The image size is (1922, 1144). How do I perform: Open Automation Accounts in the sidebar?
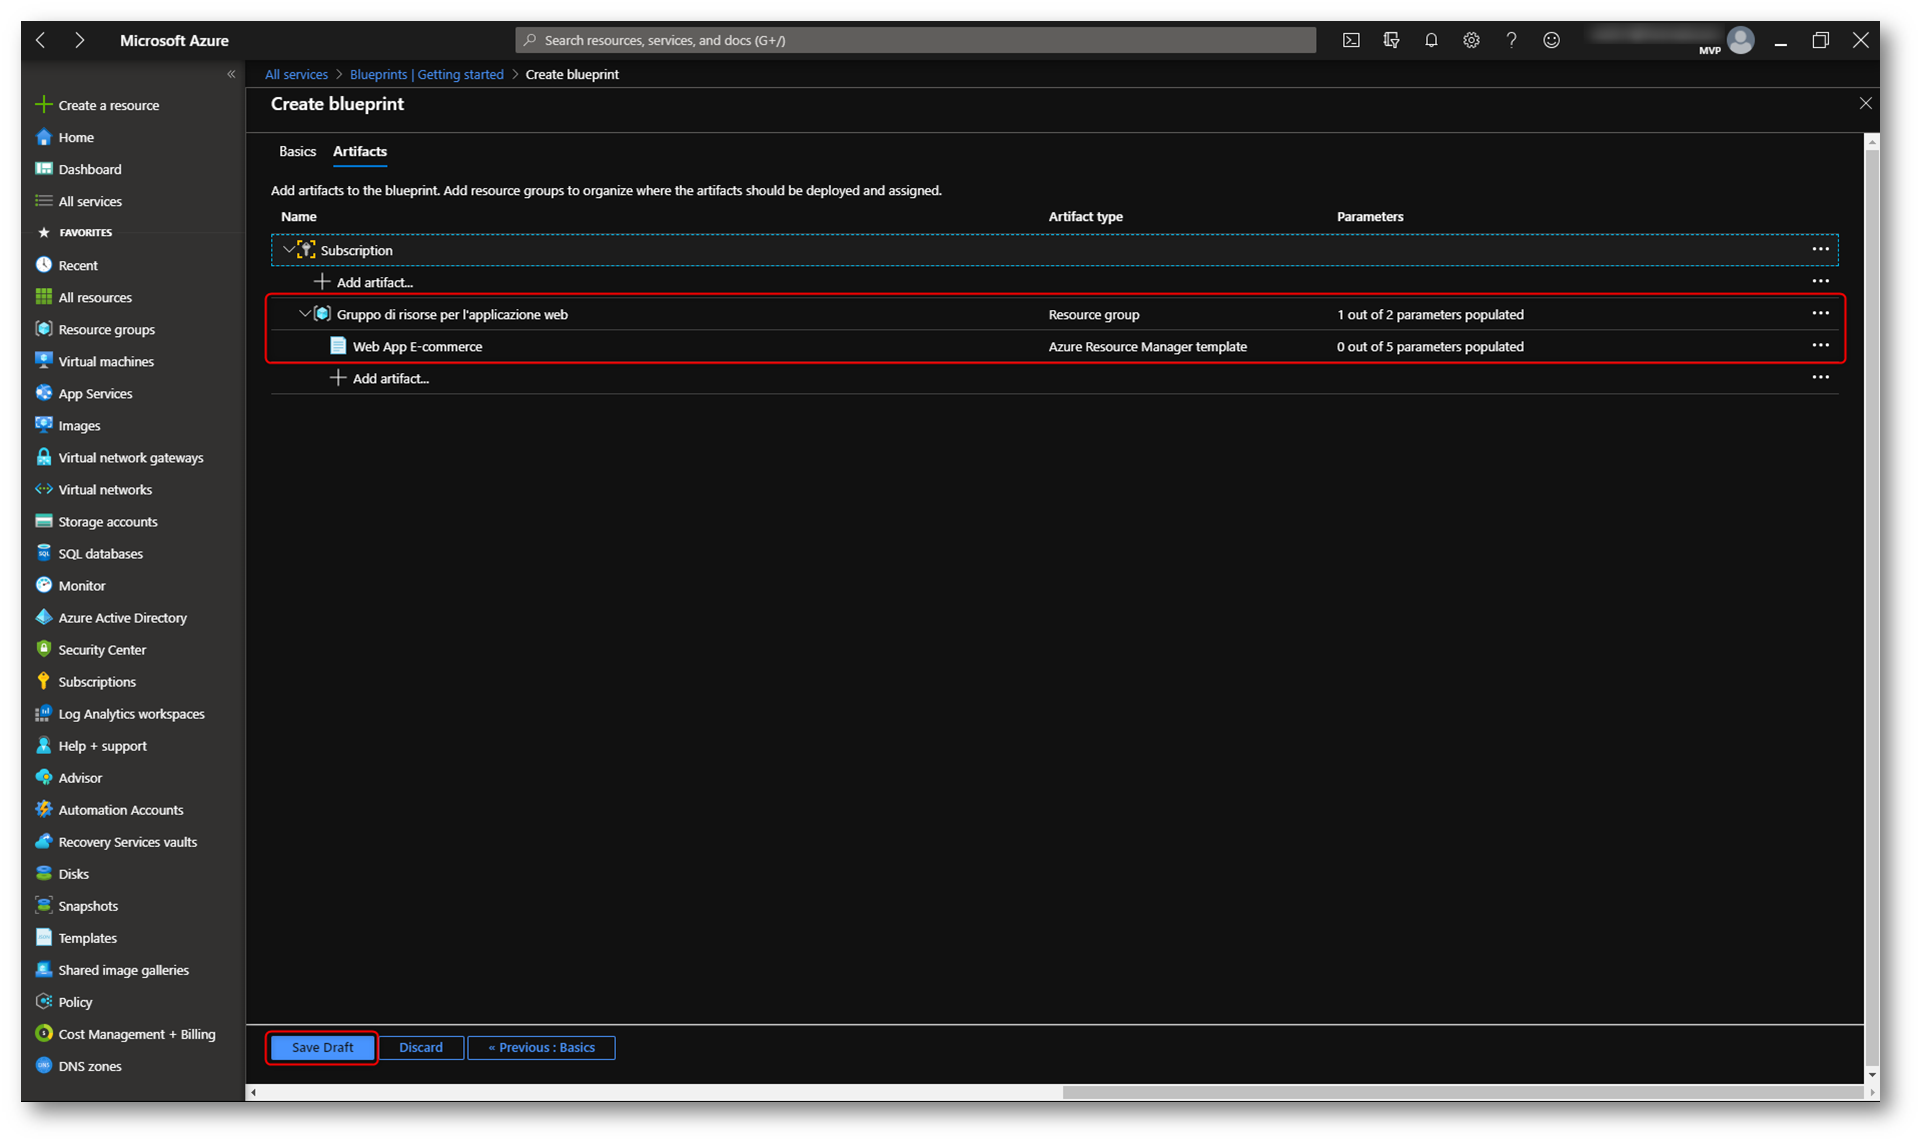pos(120,809)
